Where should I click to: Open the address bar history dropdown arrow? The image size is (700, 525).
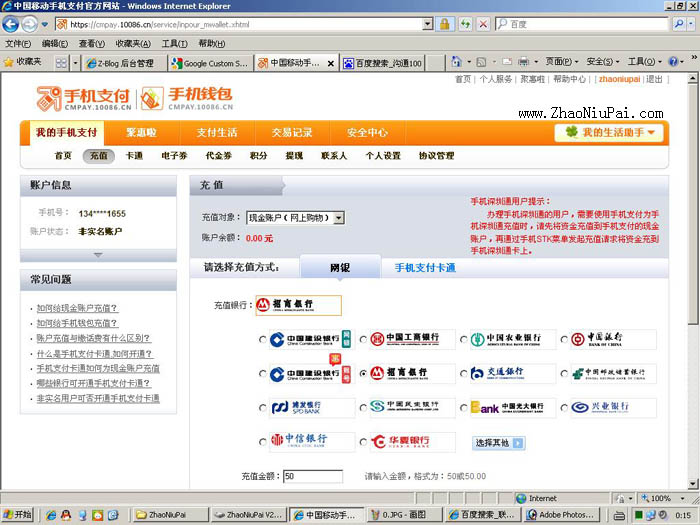coord(427,24)
